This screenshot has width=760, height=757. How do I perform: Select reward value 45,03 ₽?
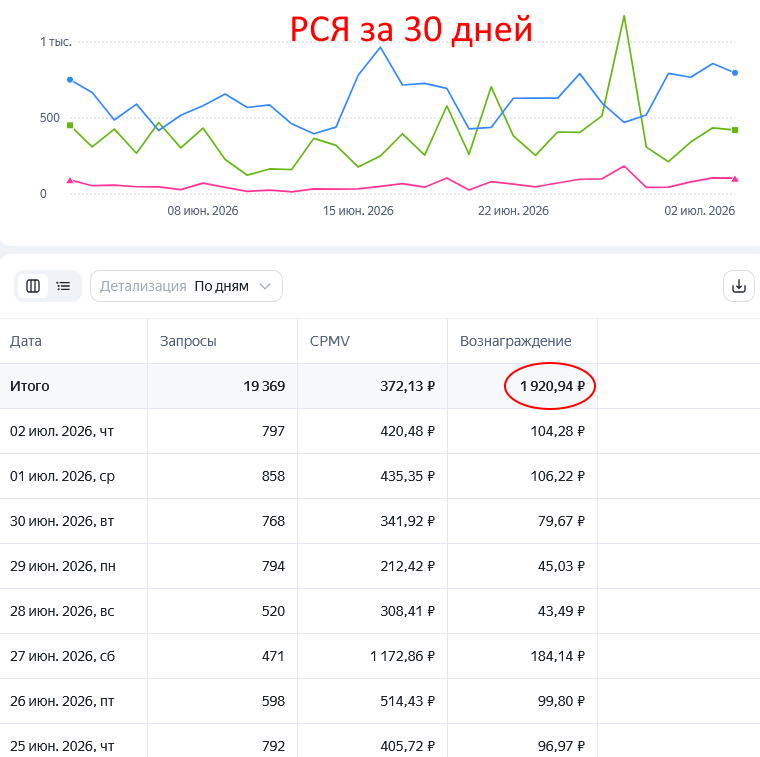click(x=561, y=567)
